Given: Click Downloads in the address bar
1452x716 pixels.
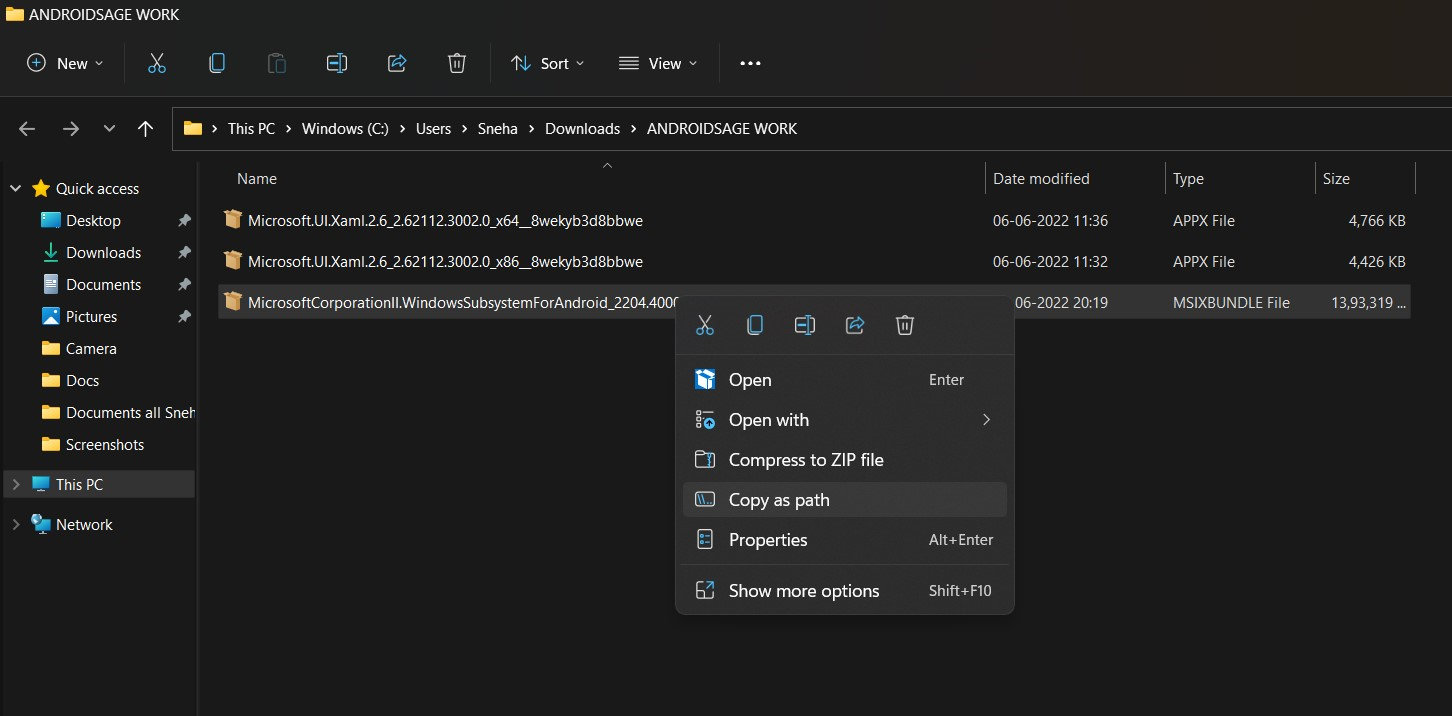Looking at the screenshot, I should click(583, 129).
